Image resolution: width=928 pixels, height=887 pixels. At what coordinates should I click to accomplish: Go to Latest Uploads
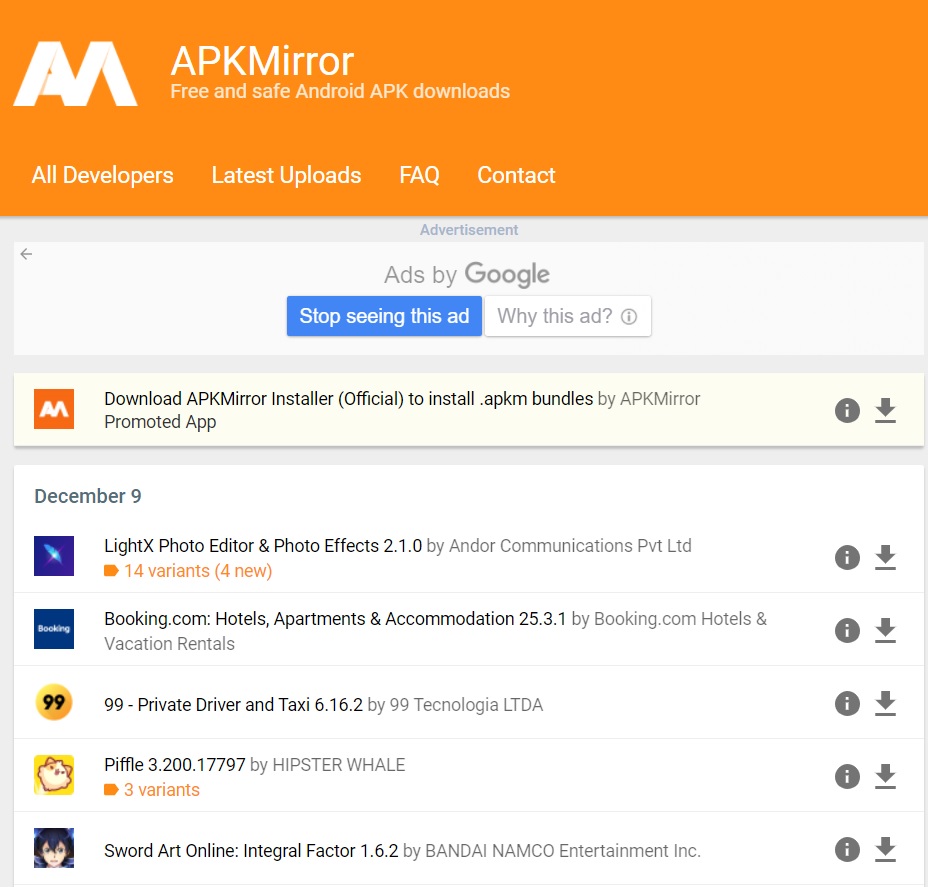coord(286,175)
